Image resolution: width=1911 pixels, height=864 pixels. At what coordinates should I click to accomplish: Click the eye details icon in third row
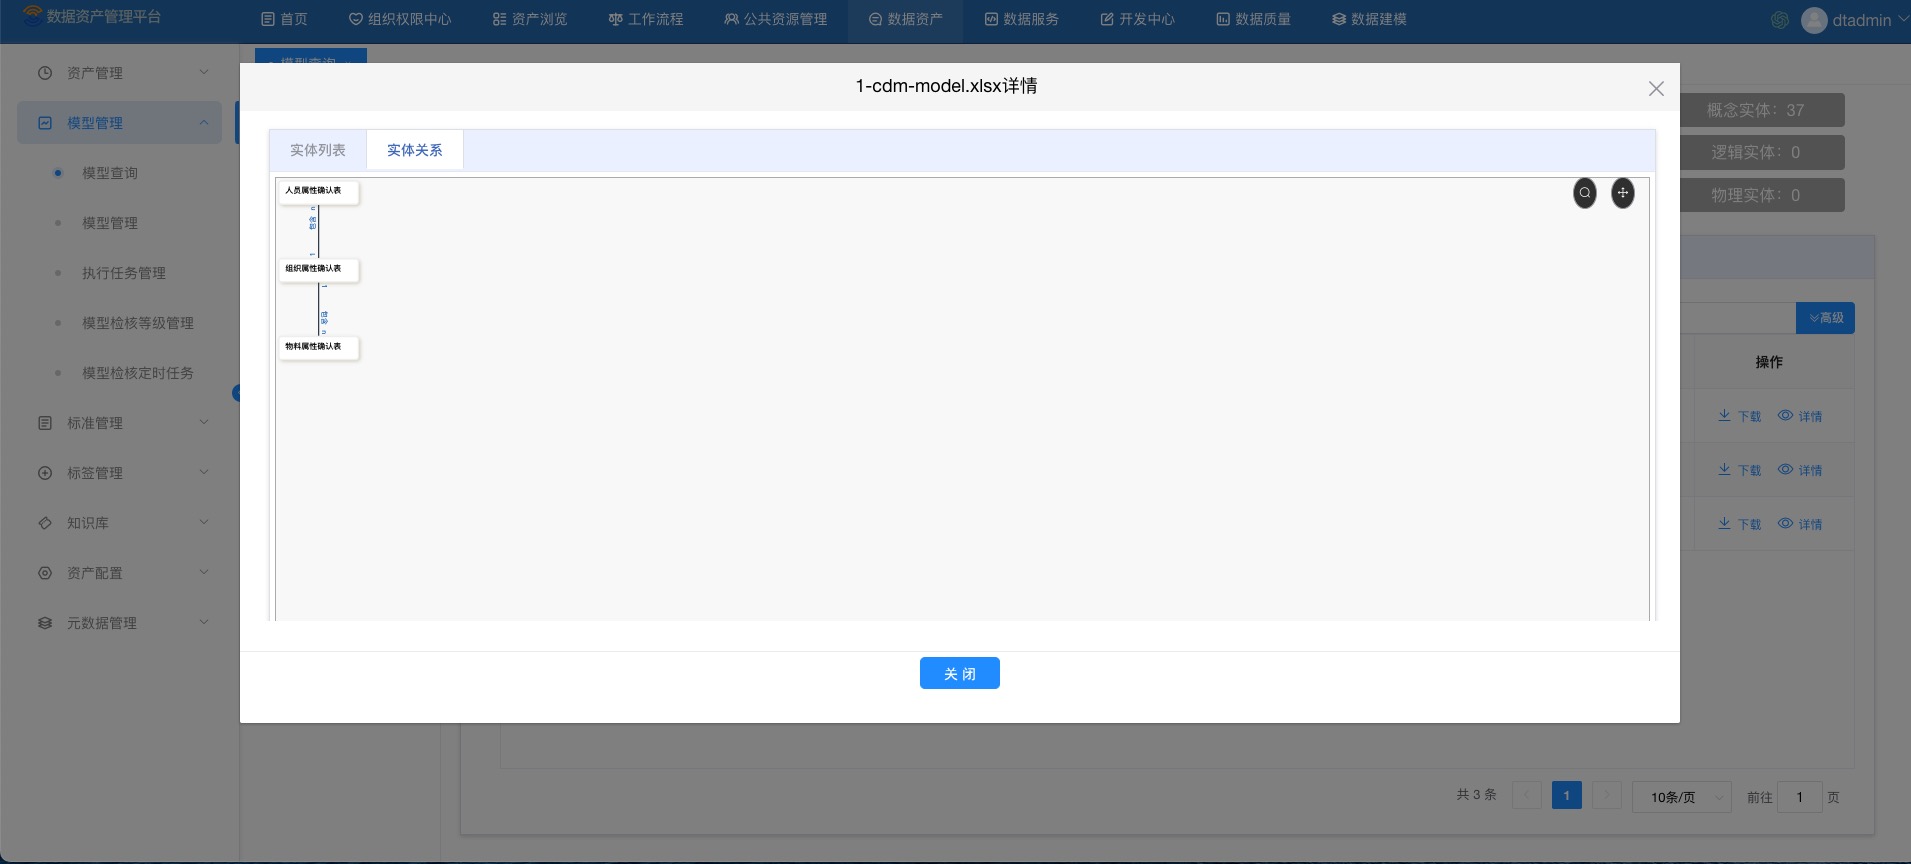pyautogui.click(x=1785, y=524)
